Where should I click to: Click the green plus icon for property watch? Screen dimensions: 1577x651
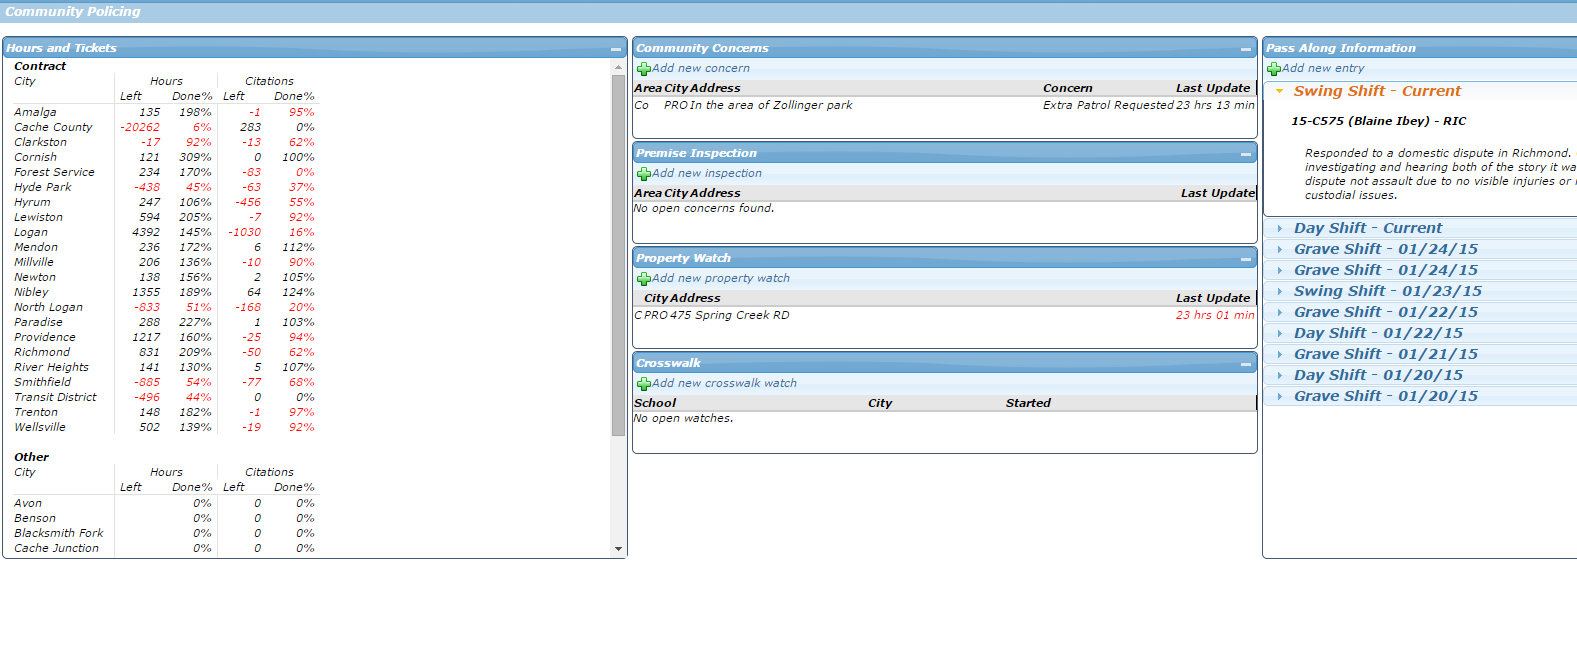[644, 279]
